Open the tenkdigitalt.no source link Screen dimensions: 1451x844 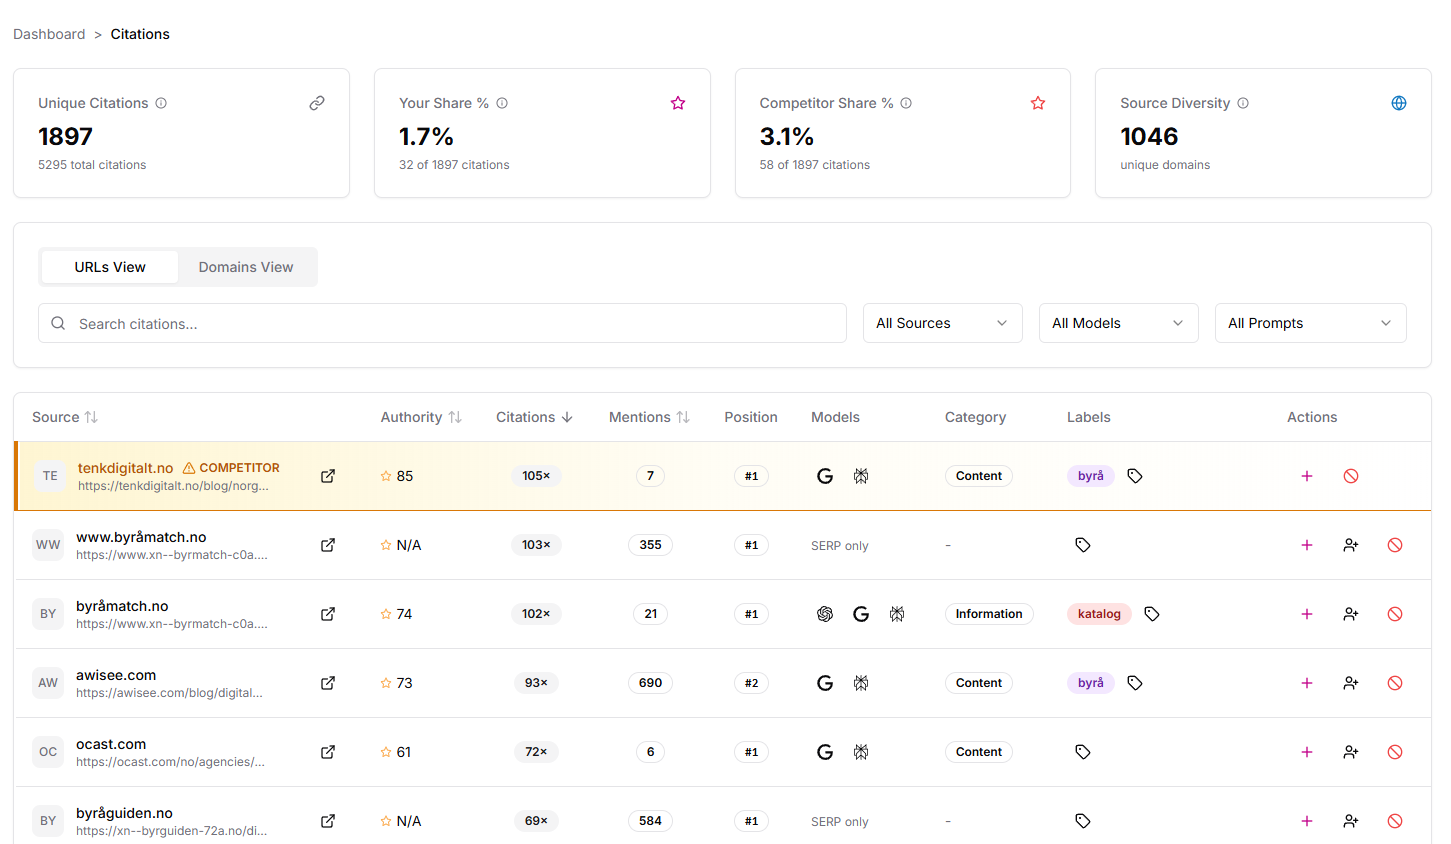(x=125, y=467)
